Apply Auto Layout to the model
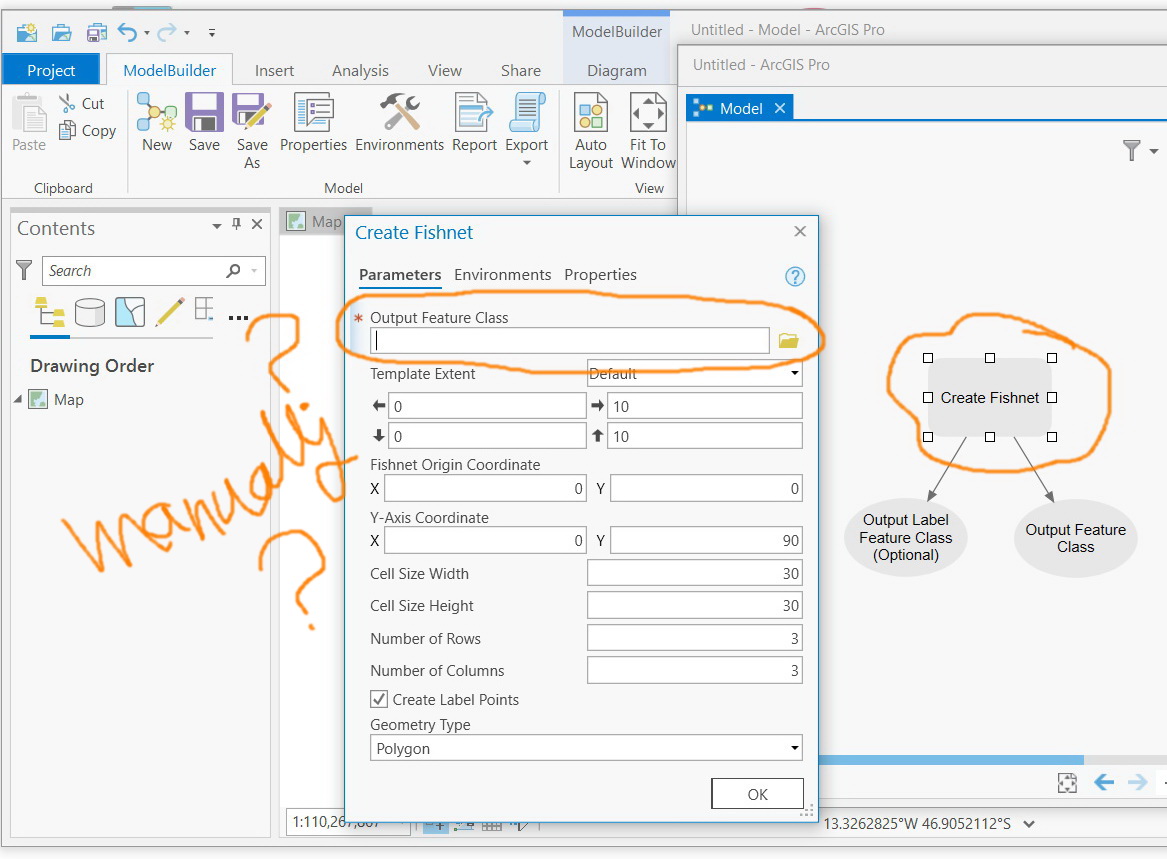The height and width of the screenshot is (859, 1167). click(x=591, y=131)
